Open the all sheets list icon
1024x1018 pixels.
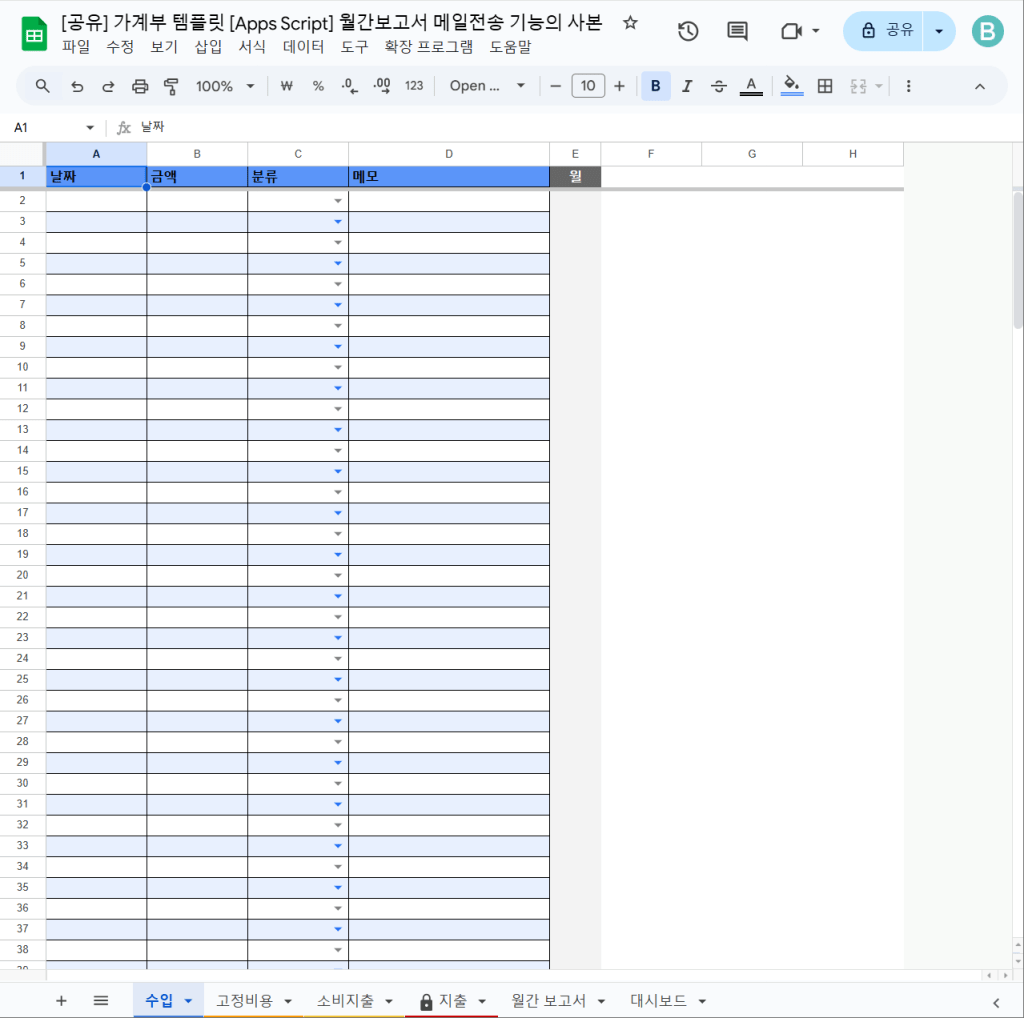tap(101, 1001)
